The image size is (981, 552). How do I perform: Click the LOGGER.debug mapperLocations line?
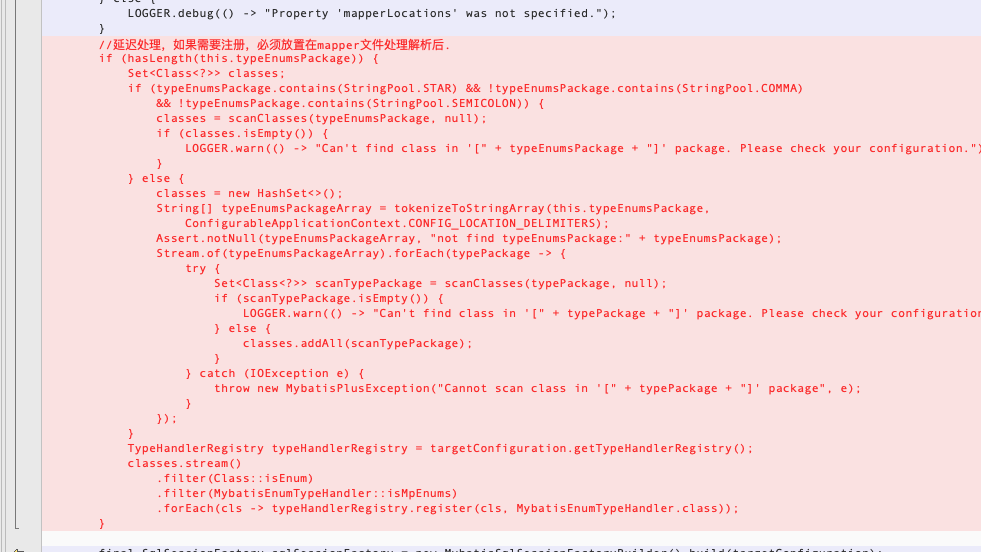(x=372, y=13)
